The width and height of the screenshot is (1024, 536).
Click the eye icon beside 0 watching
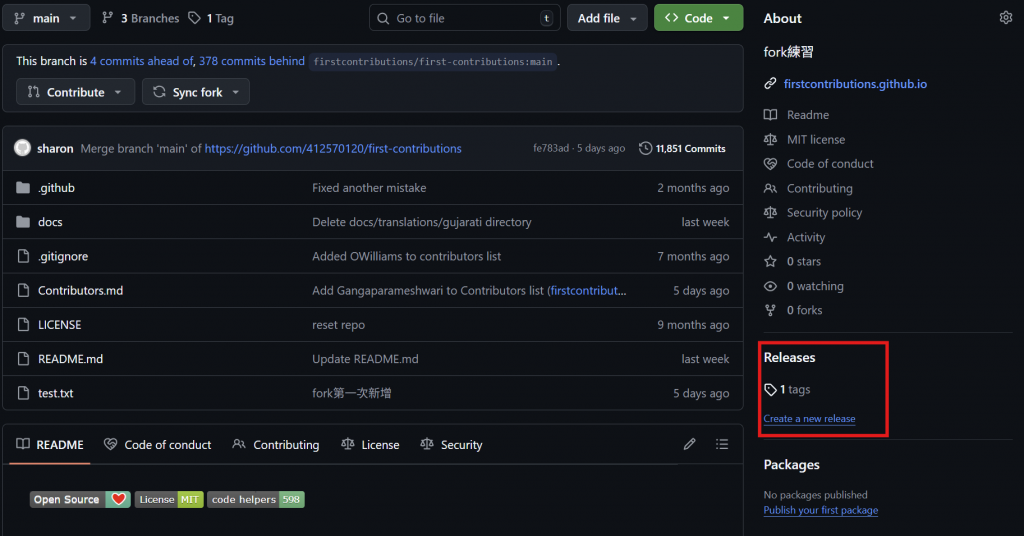(x=771, y=286)
